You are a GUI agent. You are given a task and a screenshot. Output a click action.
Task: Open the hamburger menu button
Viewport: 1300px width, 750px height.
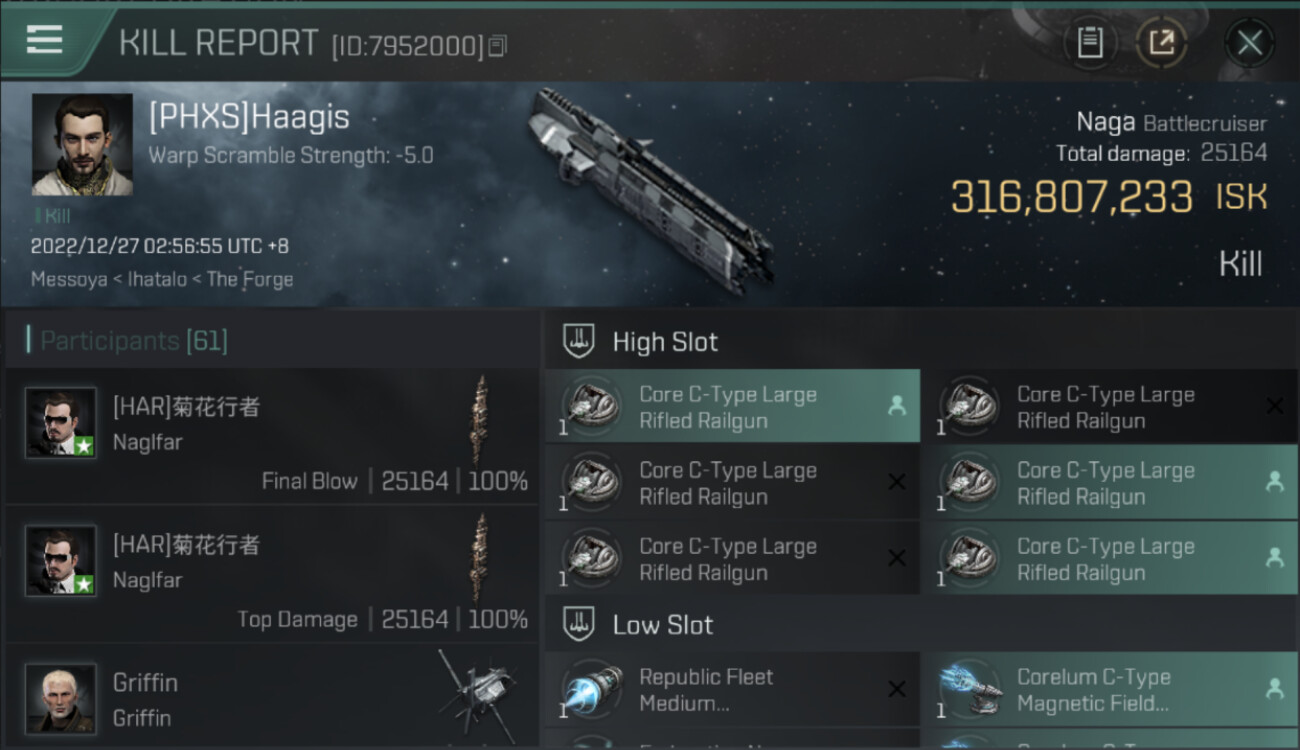(x=45, y=40)
